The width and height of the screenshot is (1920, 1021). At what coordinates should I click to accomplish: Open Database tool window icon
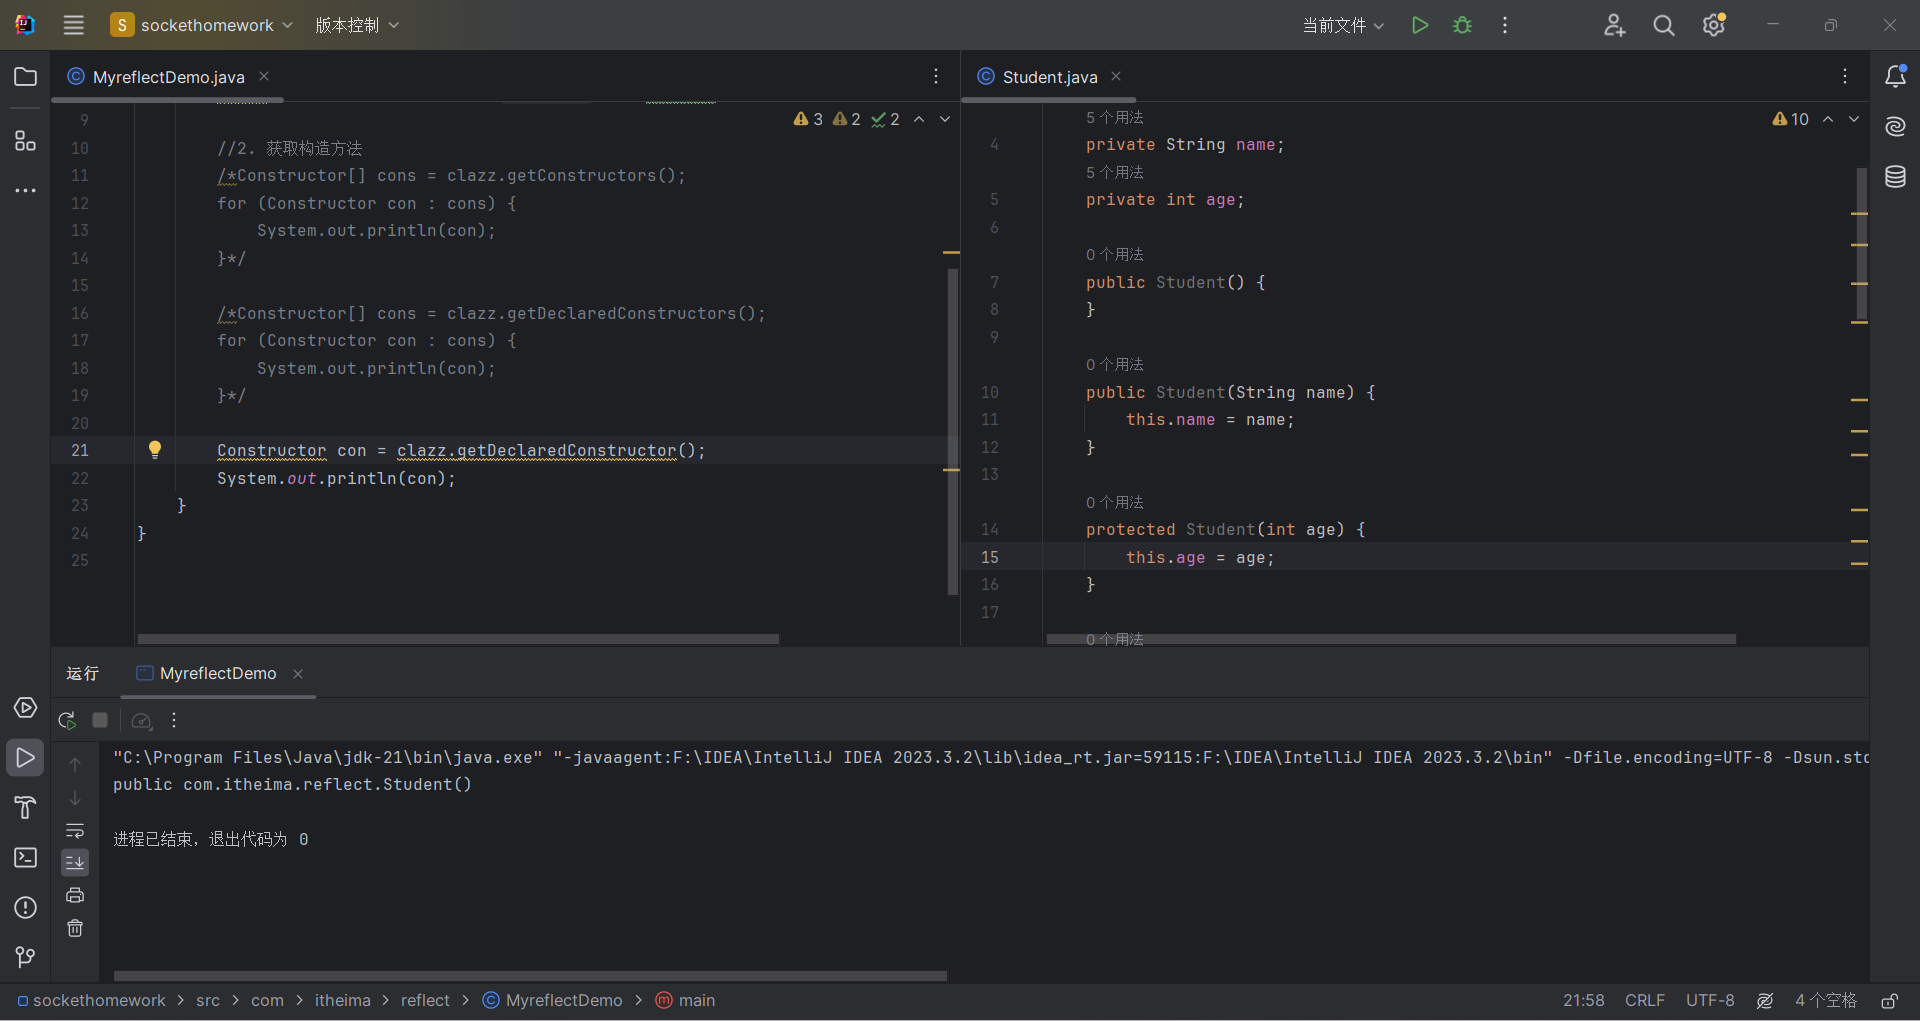tap(1895, 177)
